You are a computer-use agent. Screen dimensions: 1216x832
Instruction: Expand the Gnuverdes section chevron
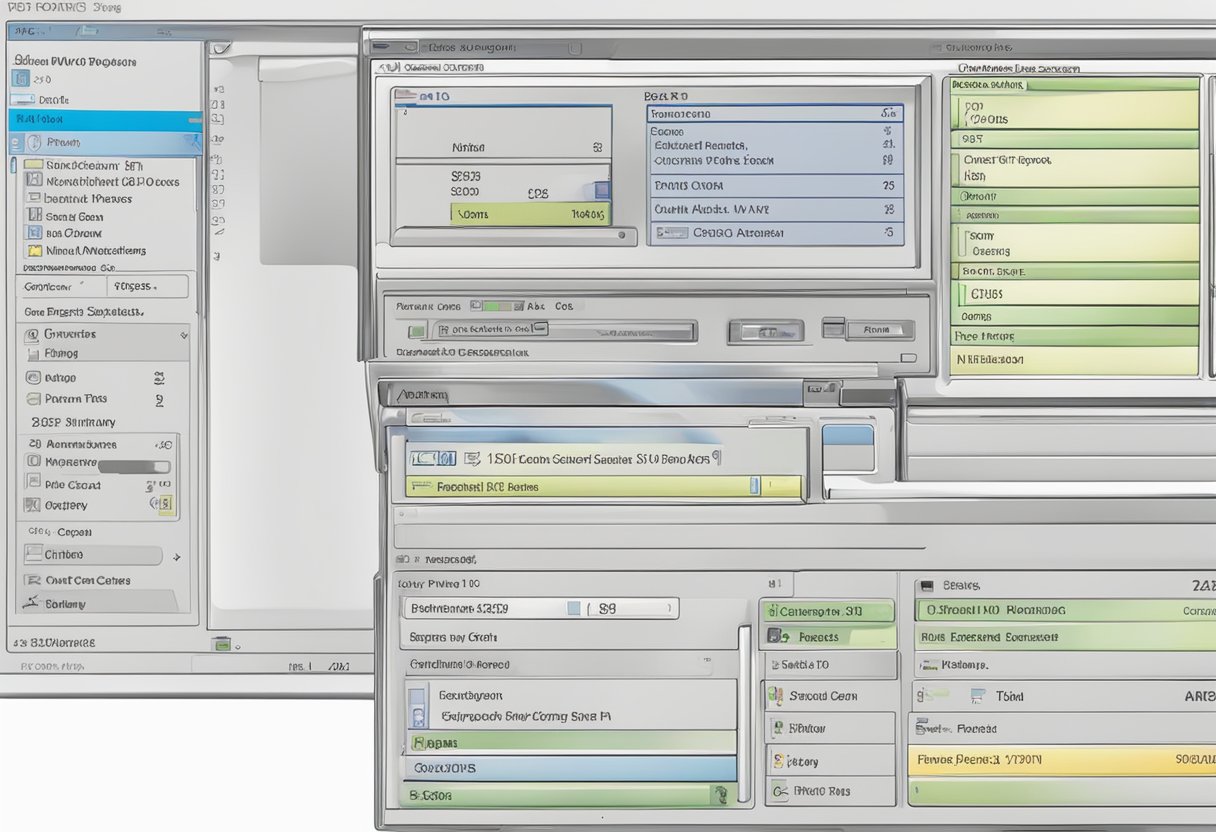coord(183,335)
